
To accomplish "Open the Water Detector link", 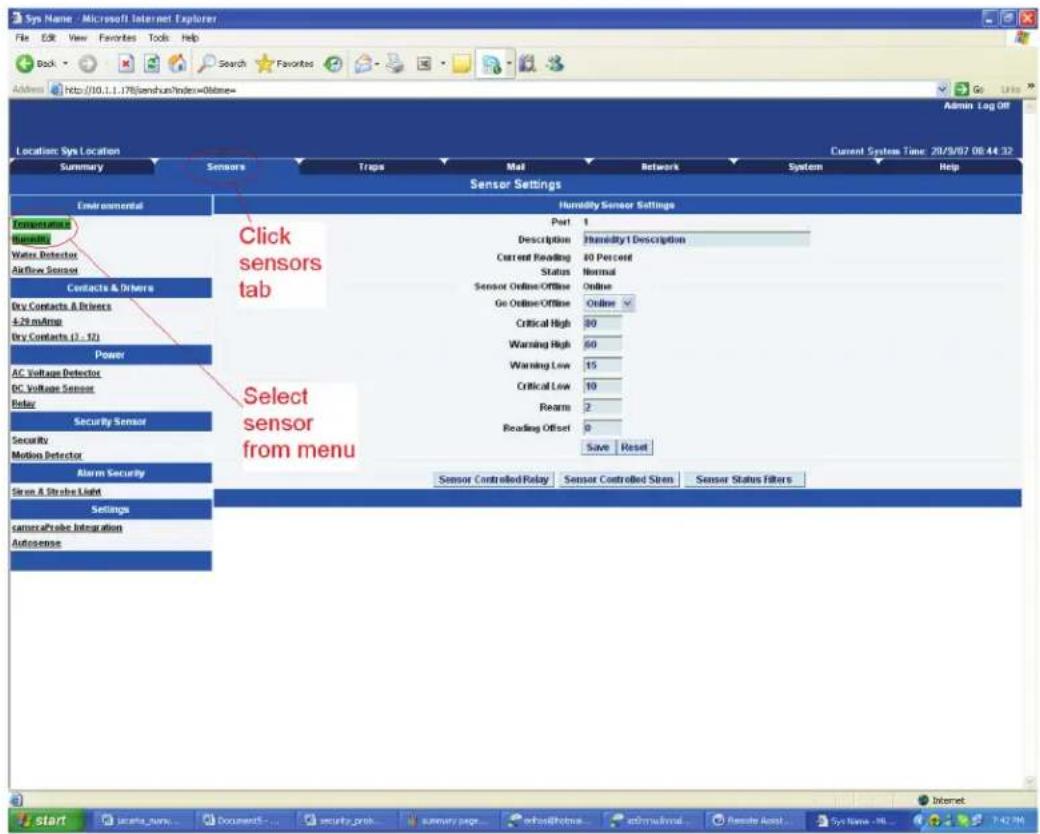I will pos(44,255).
